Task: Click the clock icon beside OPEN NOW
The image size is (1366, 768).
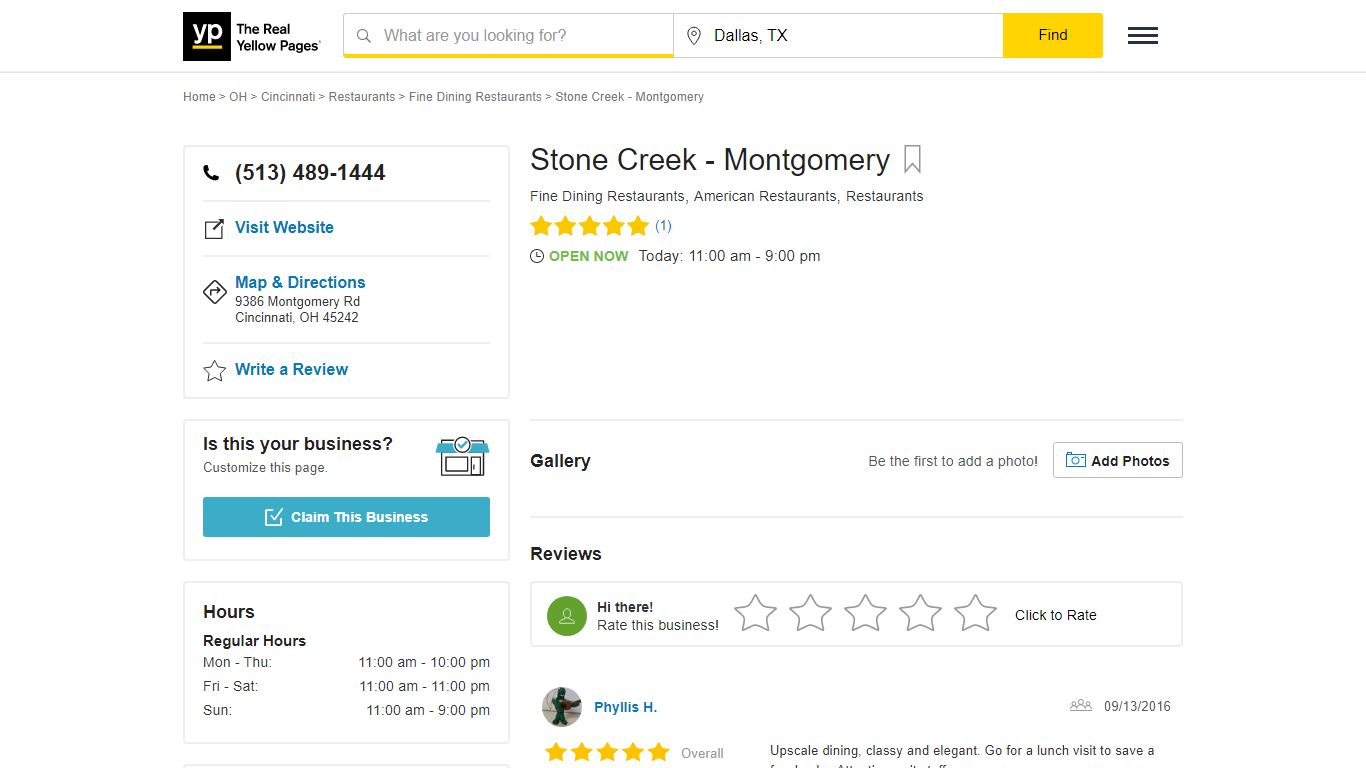Action: pos(537,256)
